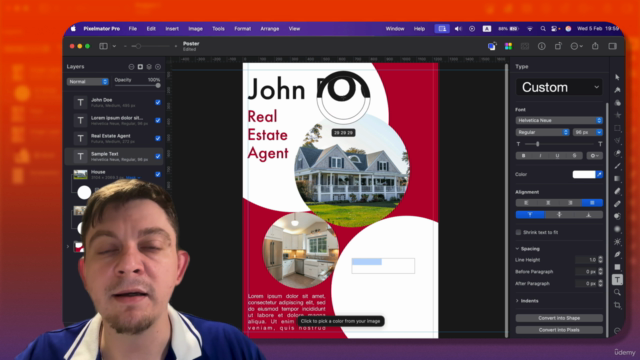
Task: Open the Arrange menu
Action: pyautogui.click(x=269, y=29)
